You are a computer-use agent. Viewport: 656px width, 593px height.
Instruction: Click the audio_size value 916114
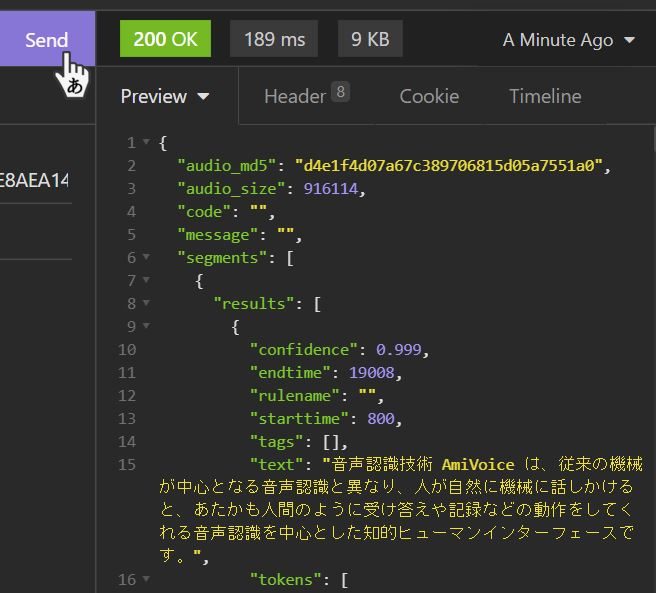(x=331, y=189)
